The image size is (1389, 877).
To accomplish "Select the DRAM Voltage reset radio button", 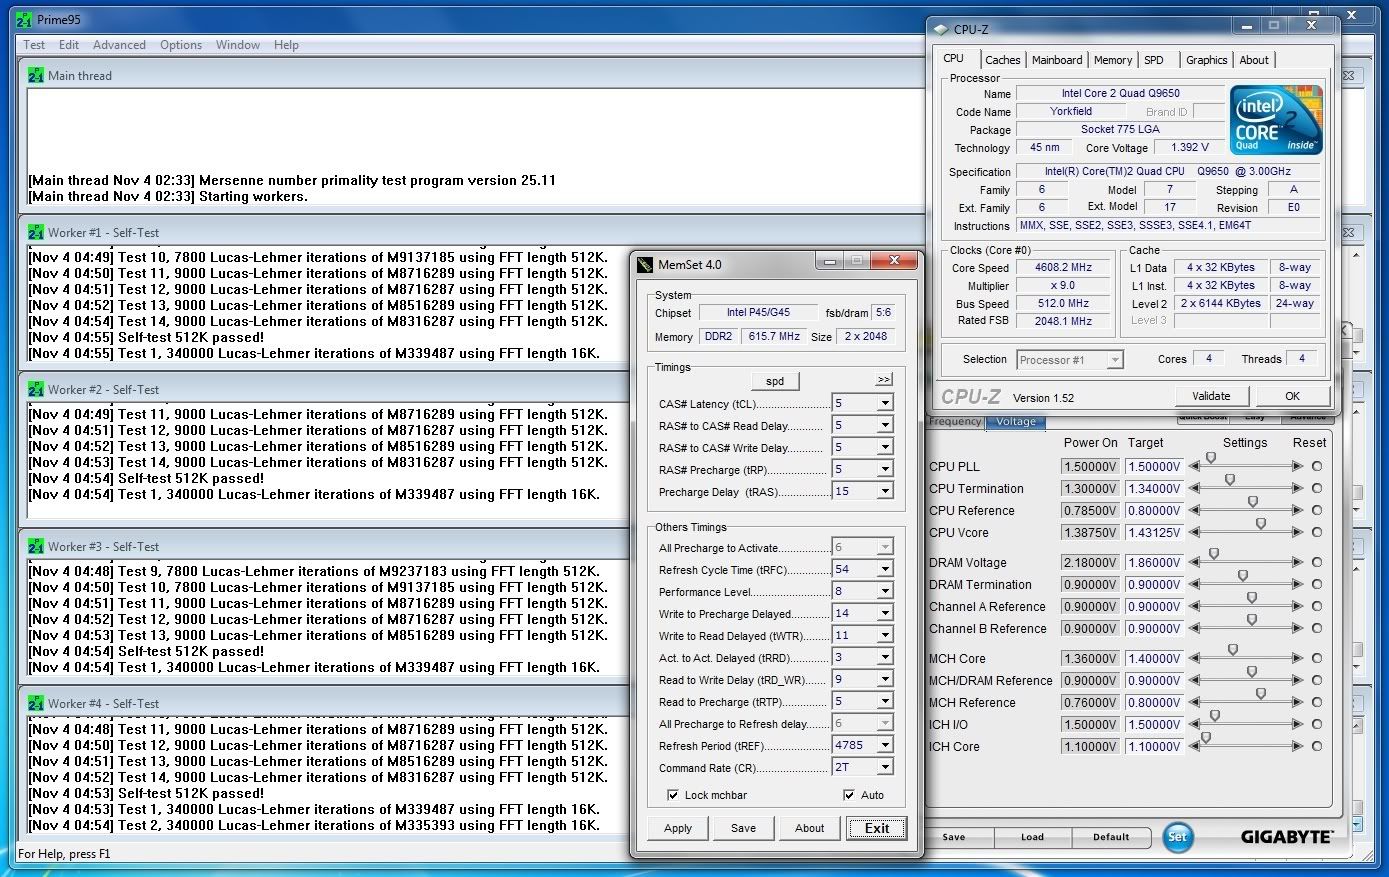I will click(1317, 562).
